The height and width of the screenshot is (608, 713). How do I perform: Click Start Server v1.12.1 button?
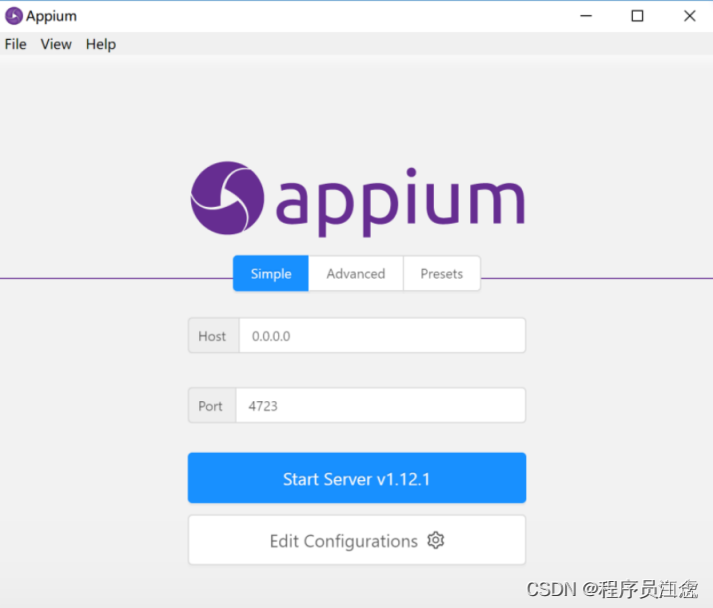357,478
